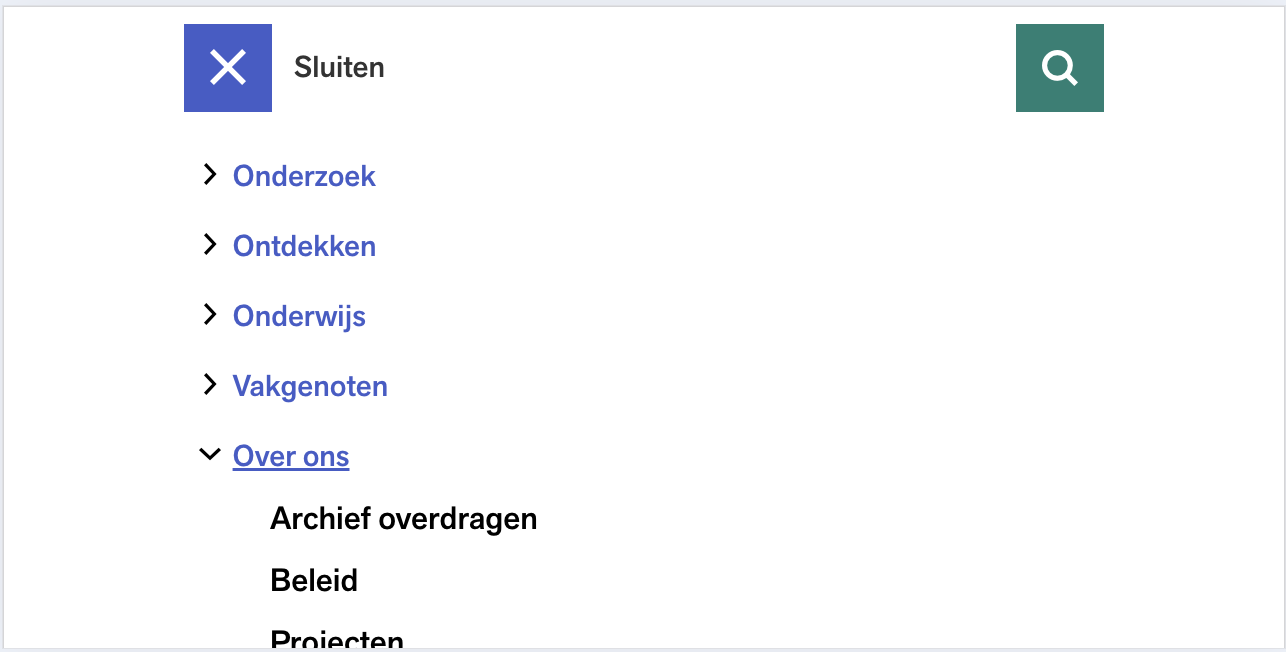Open the Onderwijs menu link
This screenshot has width=1286, height=652.
(299, 316)
